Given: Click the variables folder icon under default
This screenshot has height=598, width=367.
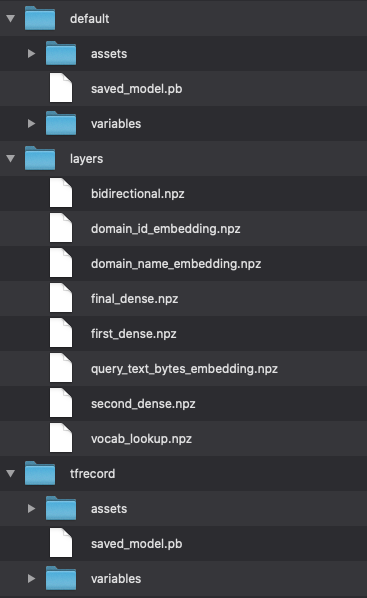Looking at the screenshot, I should coord(61,123).
